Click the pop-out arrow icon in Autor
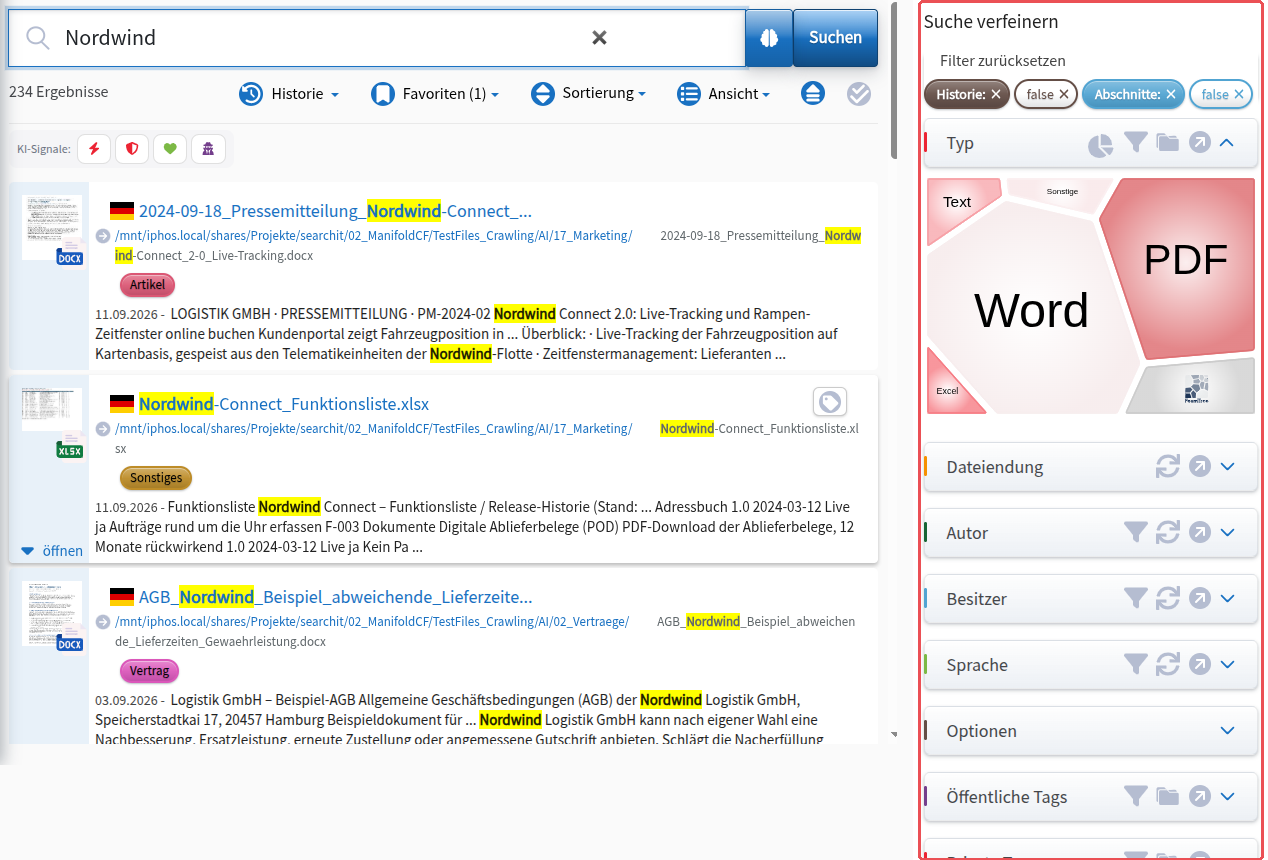Viewport: 1268px width, 860px height. coord(1200,533)
